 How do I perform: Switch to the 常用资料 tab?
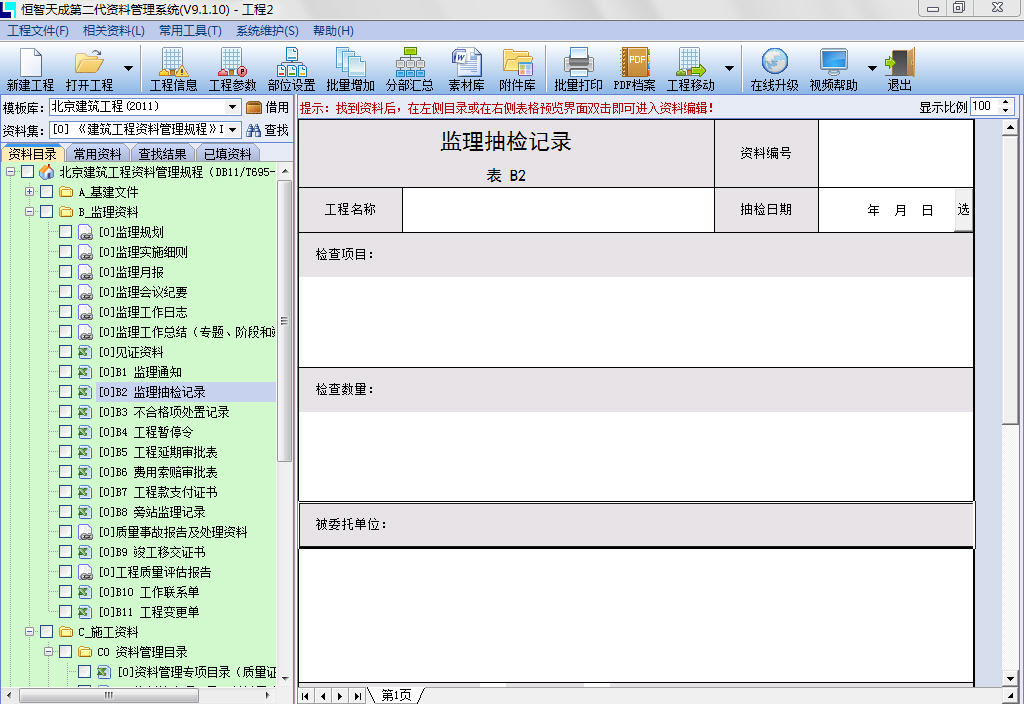coord(97,153)
